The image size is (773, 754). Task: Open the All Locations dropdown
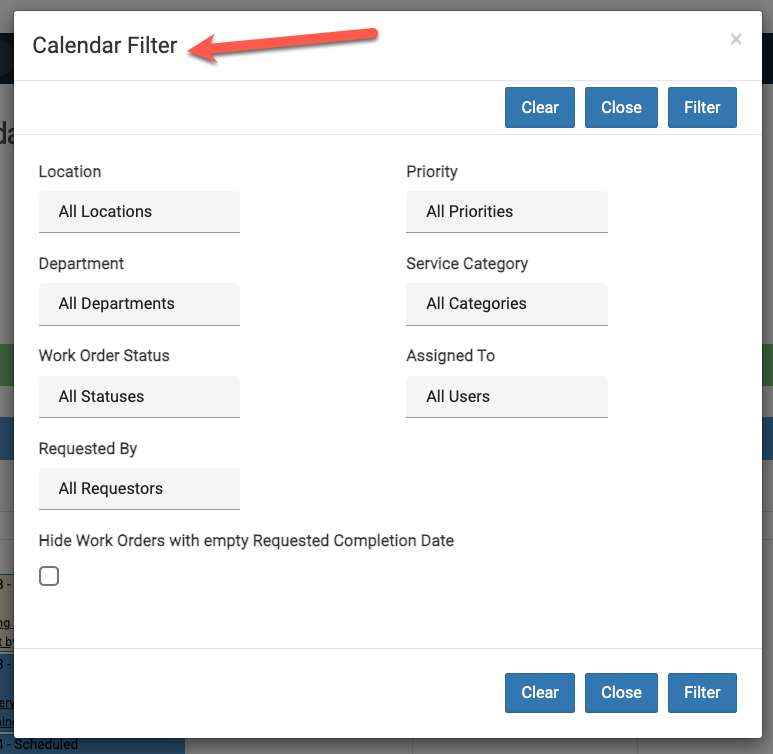[x=139, y=212]
